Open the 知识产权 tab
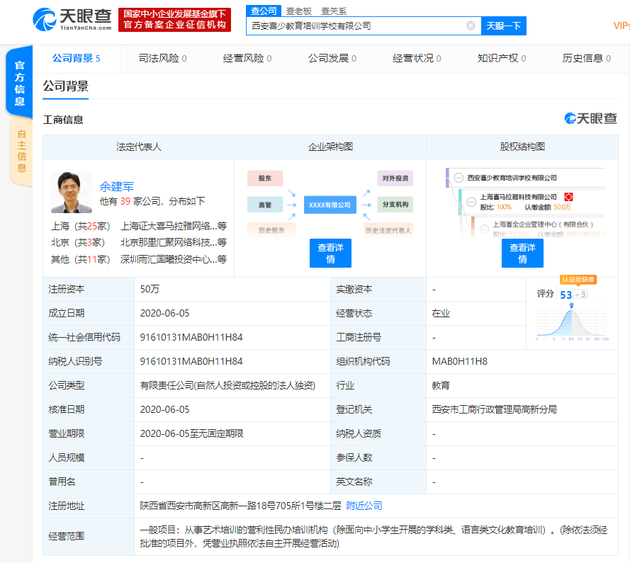This screenshot has width=630, height=563. tap(497, 58)
